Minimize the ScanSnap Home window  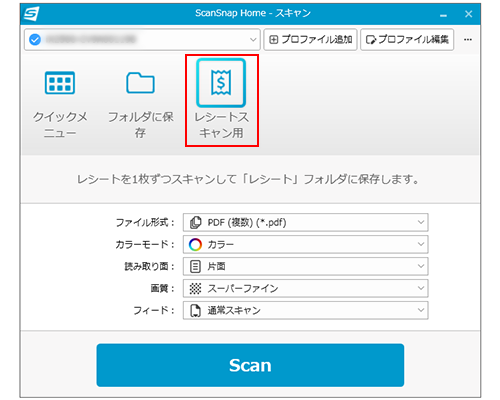pyautogui.click(x=443, y=14)
